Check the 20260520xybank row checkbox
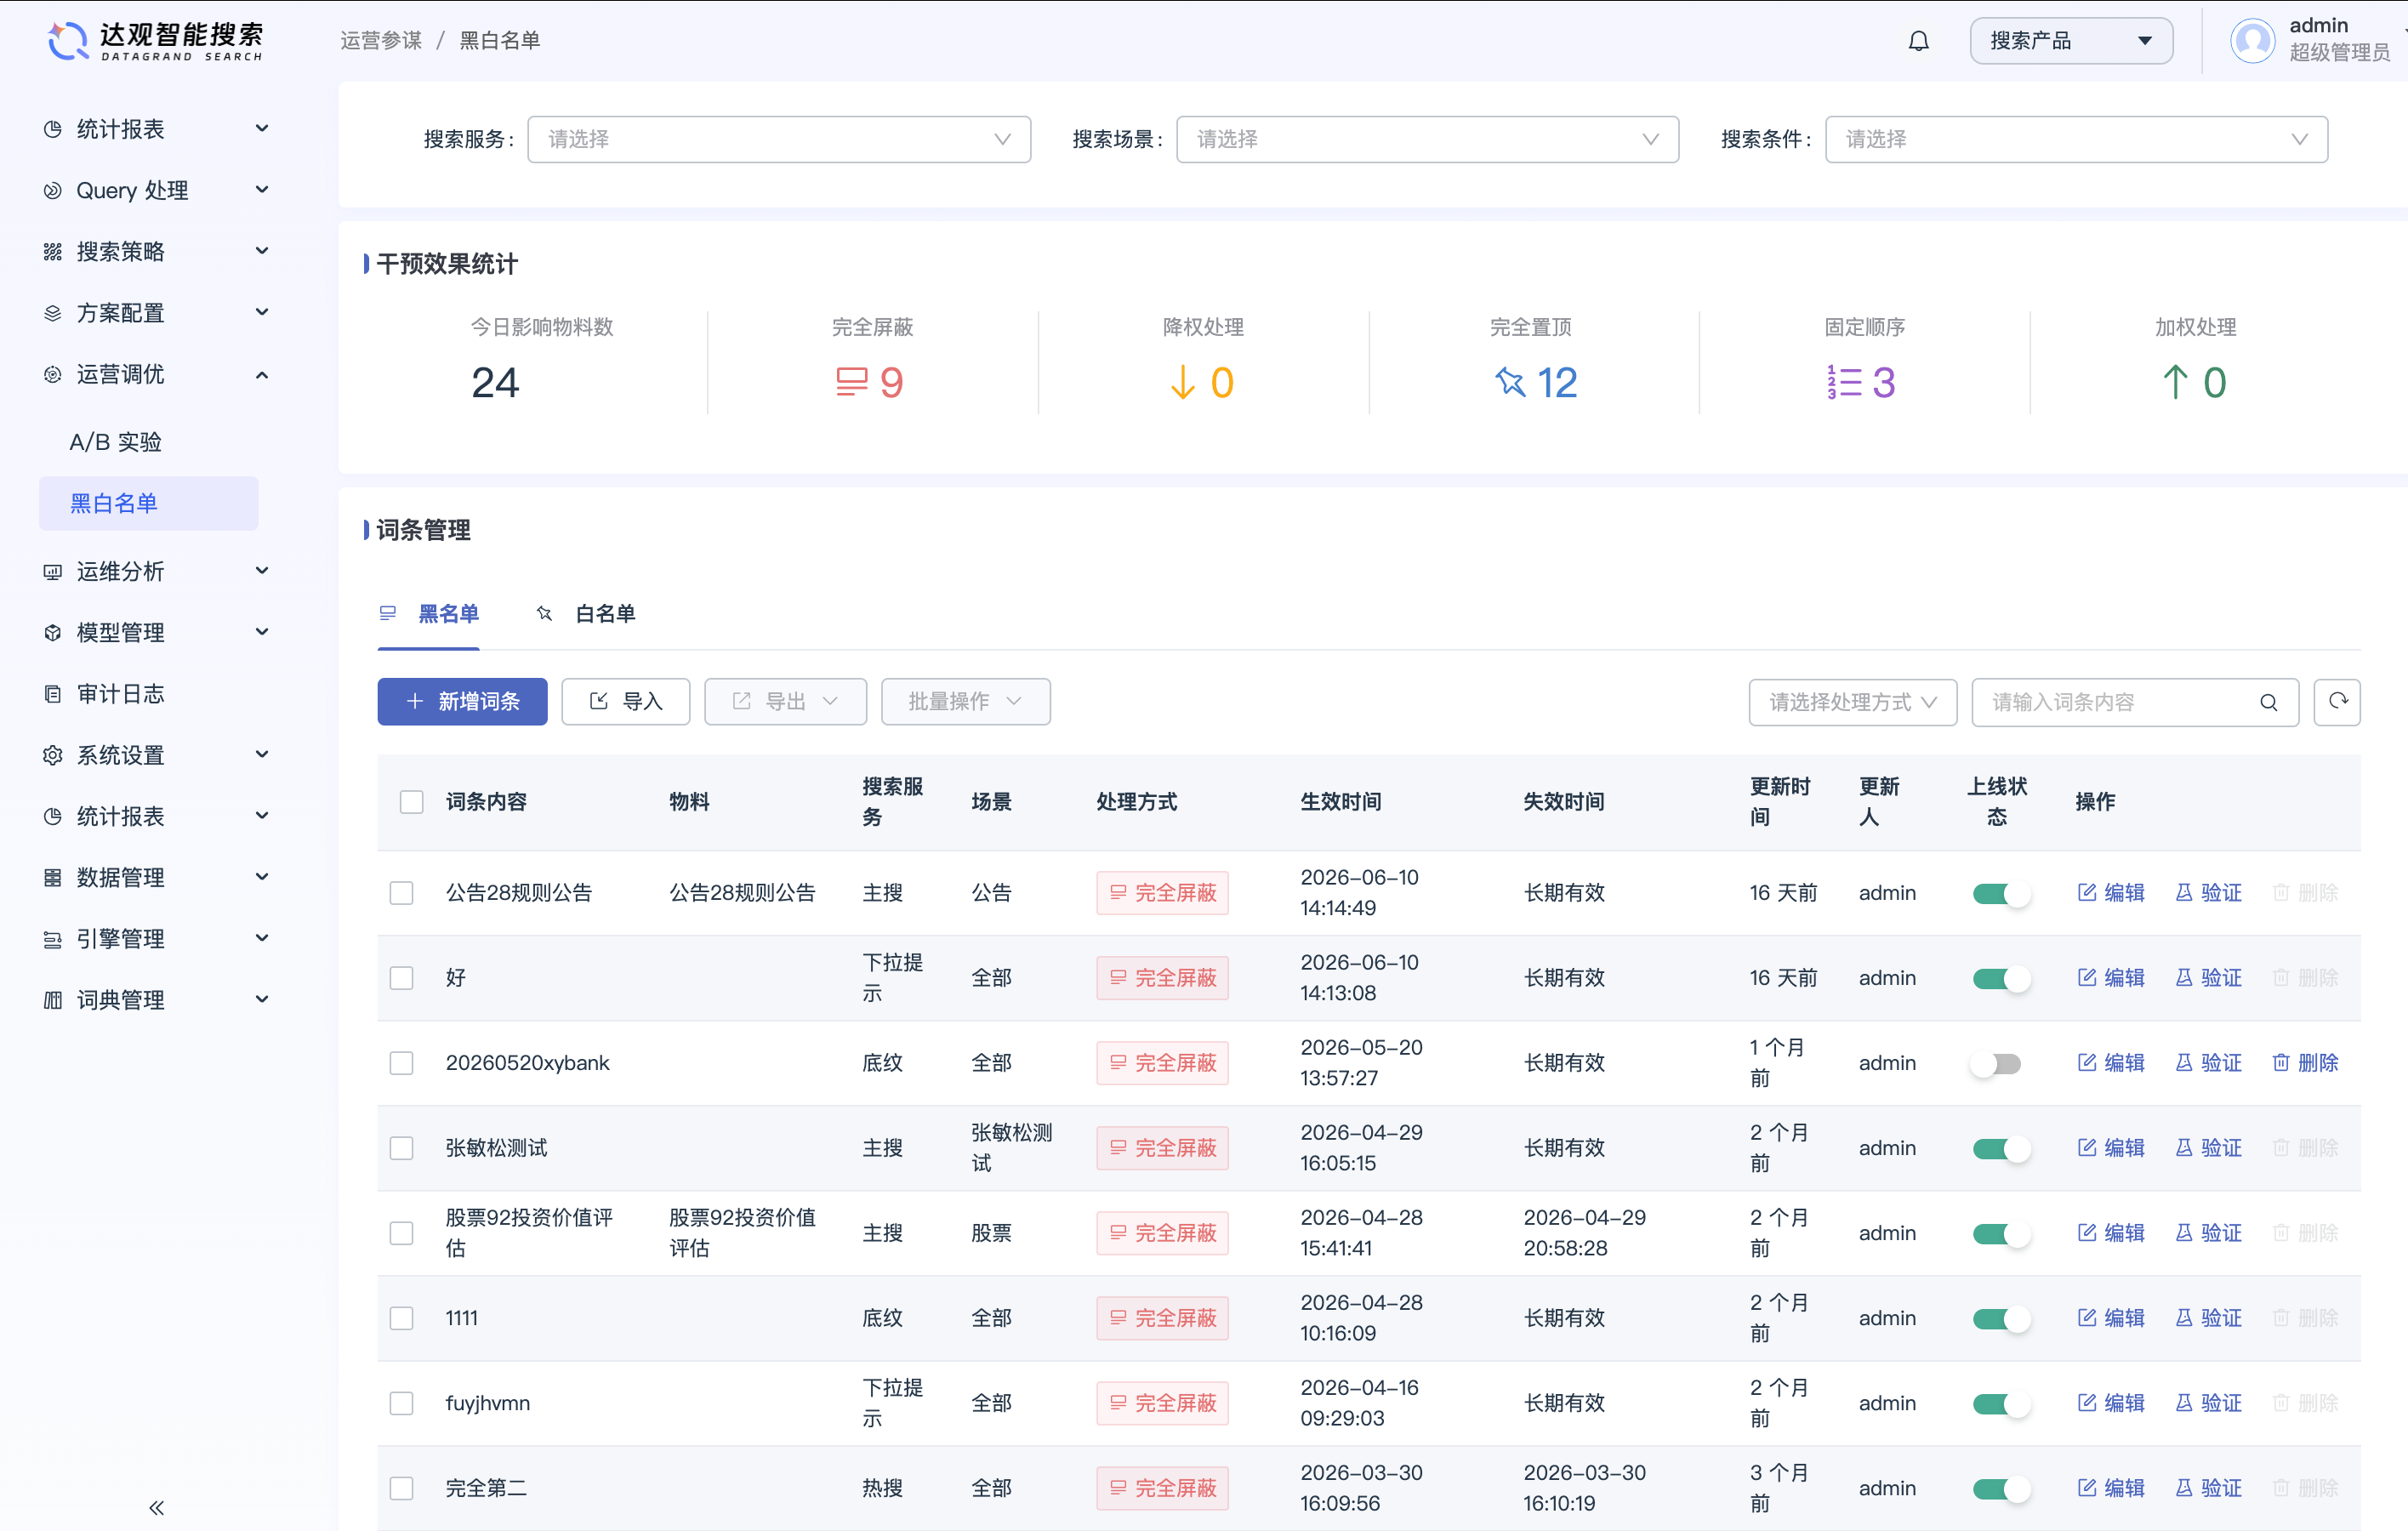Image resolution: width=2408 pixels, height=1531 pixels. click(401, 1062)
